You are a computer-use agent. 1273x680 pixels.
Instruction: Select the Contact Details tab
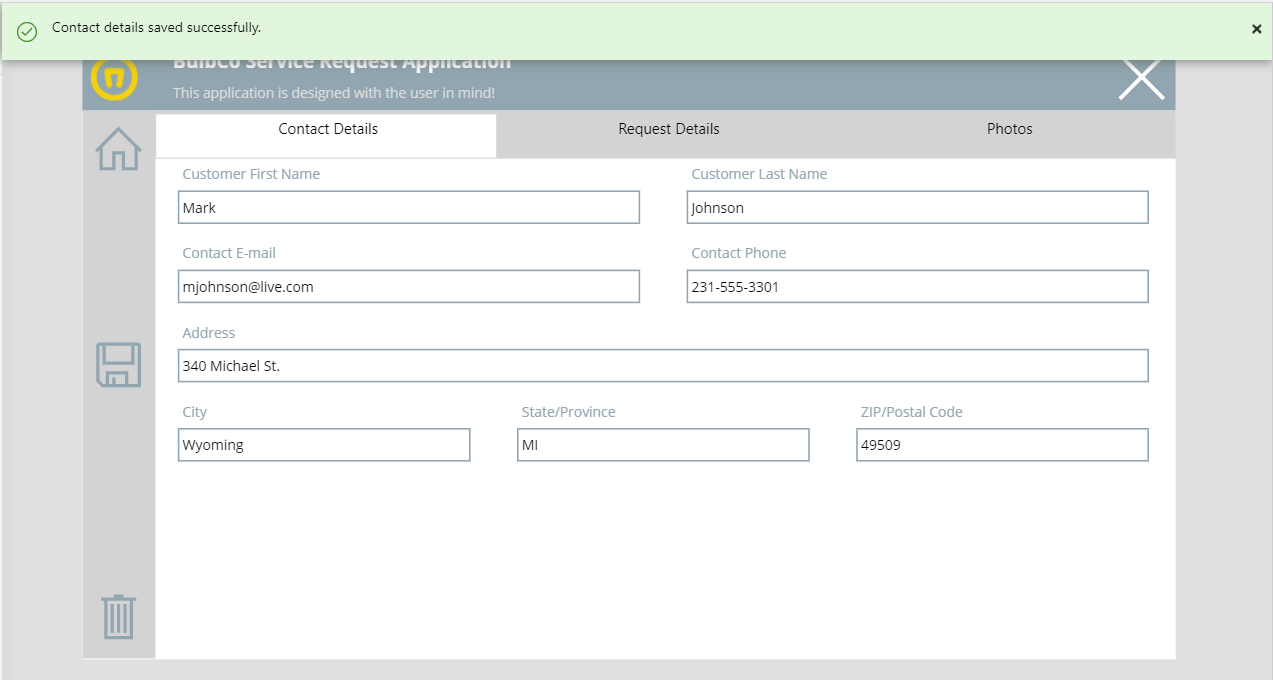coord(327,129)
